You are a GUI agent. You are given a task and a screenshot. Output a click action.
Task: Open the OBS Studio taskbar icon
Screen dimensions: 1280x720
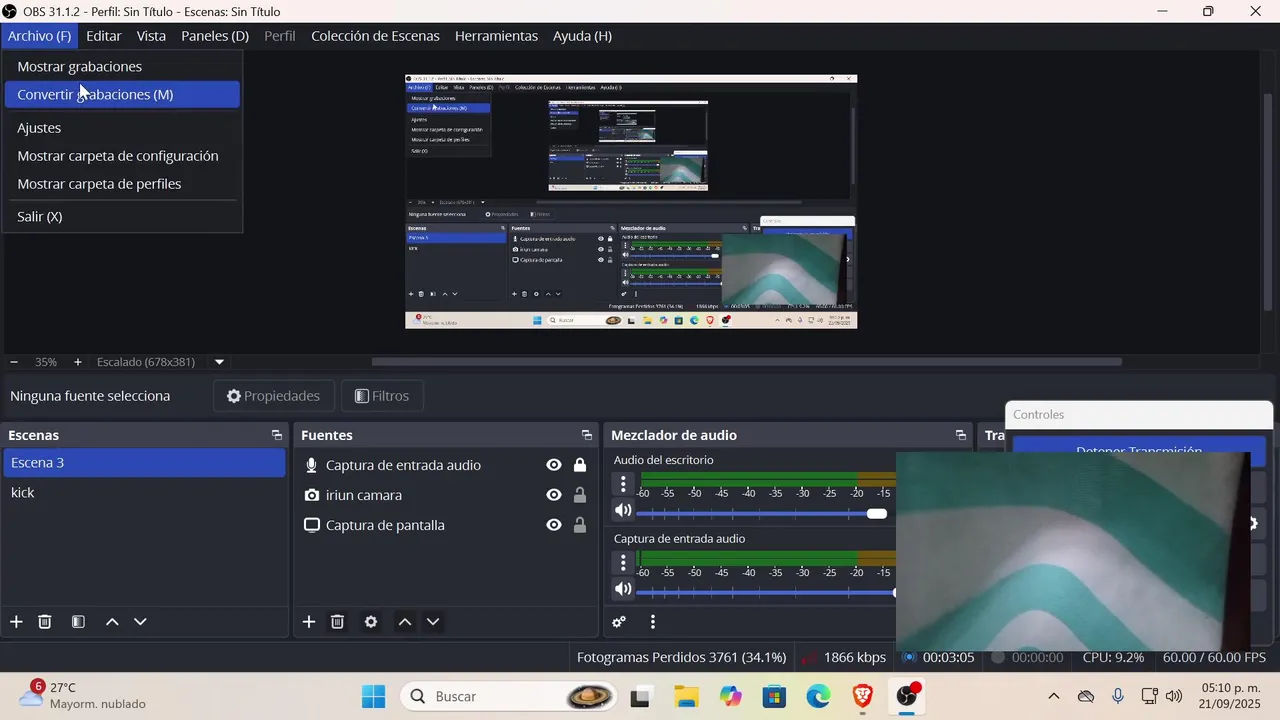coord(908,696)
